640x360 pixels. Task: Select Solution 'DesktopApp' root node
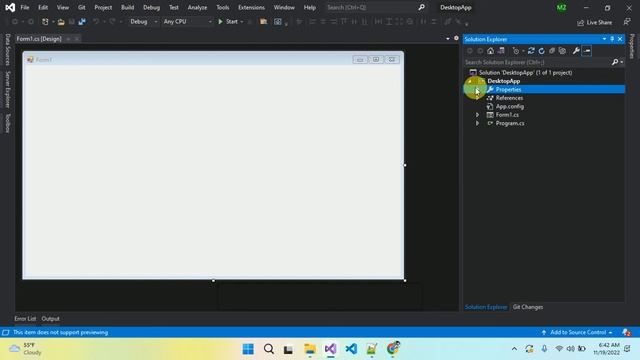coord(525,73)
